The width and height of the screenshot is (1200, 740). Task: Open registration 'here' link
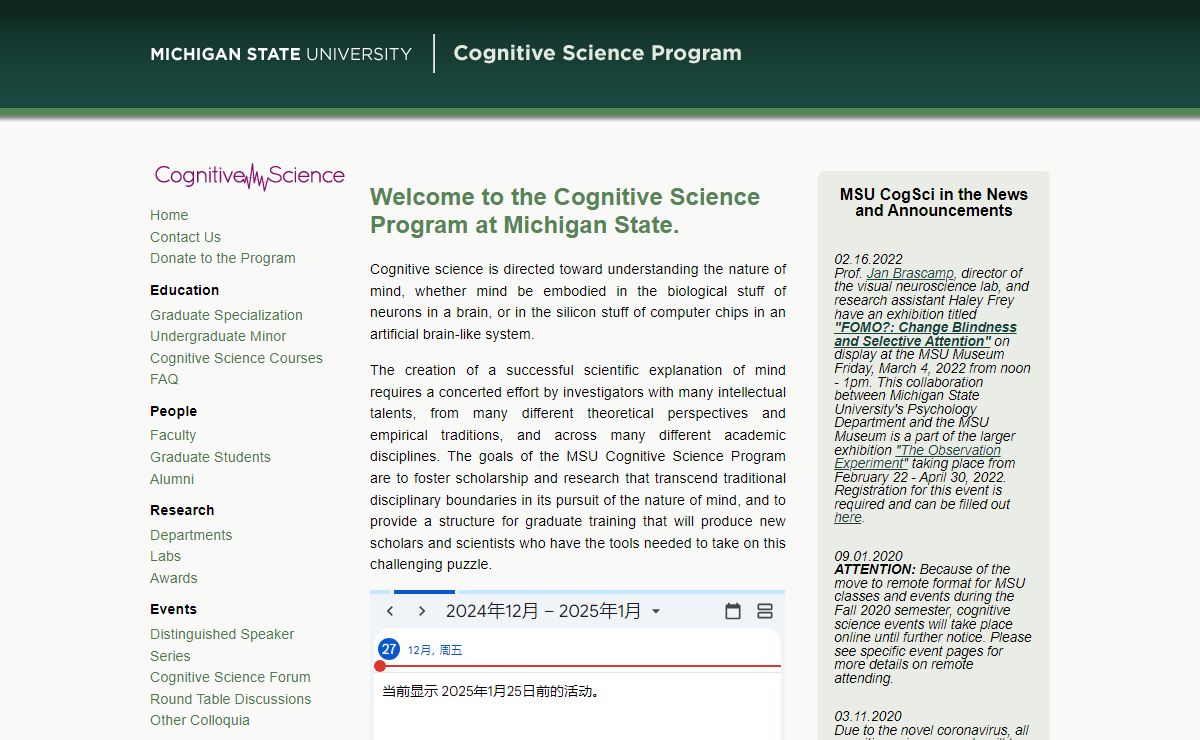click(x=848, y=518)
